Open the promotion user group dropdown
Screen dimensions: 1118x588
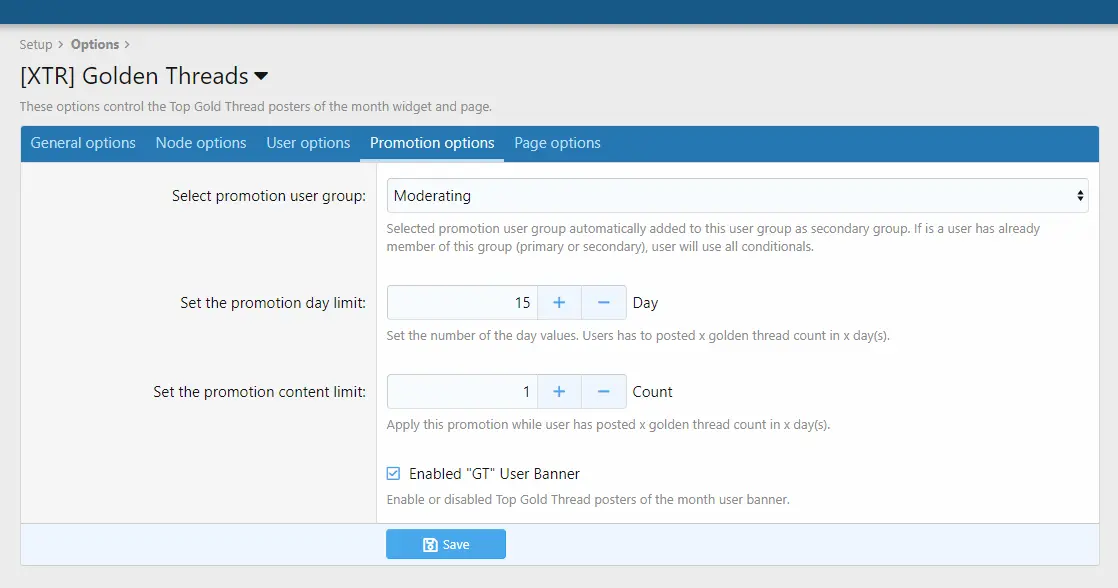[737, 195]
